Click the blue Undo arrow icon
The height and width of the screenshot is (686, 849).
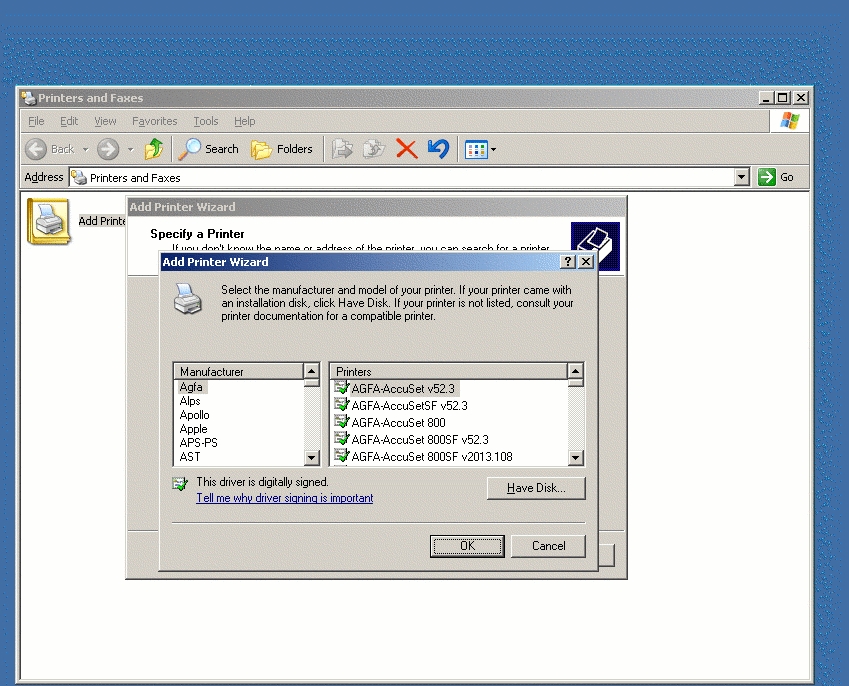coord(438,149)
